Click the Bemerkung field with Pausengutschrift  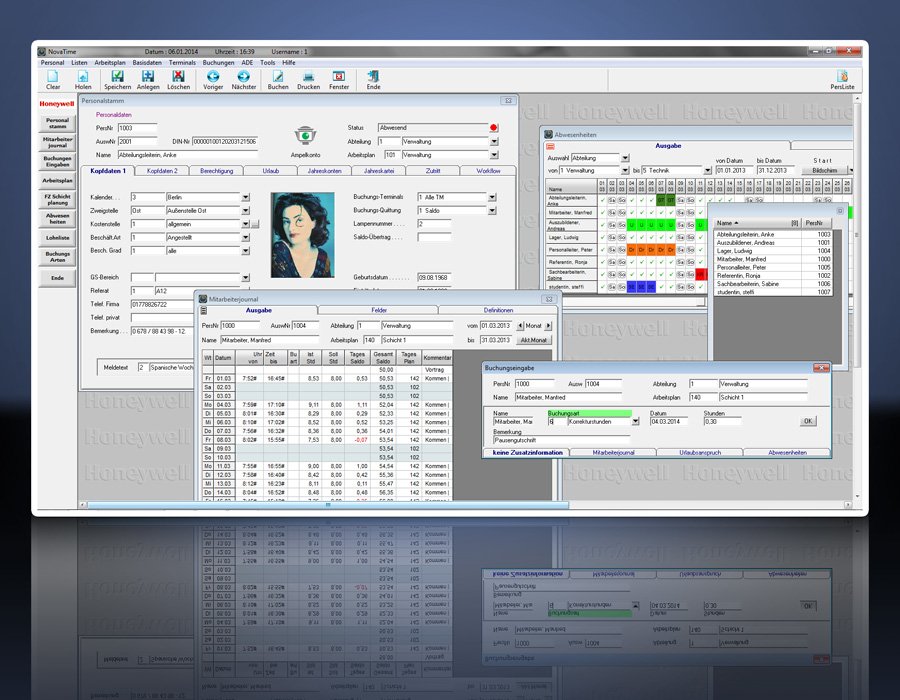pyautogui.click(x=561, y=440)
